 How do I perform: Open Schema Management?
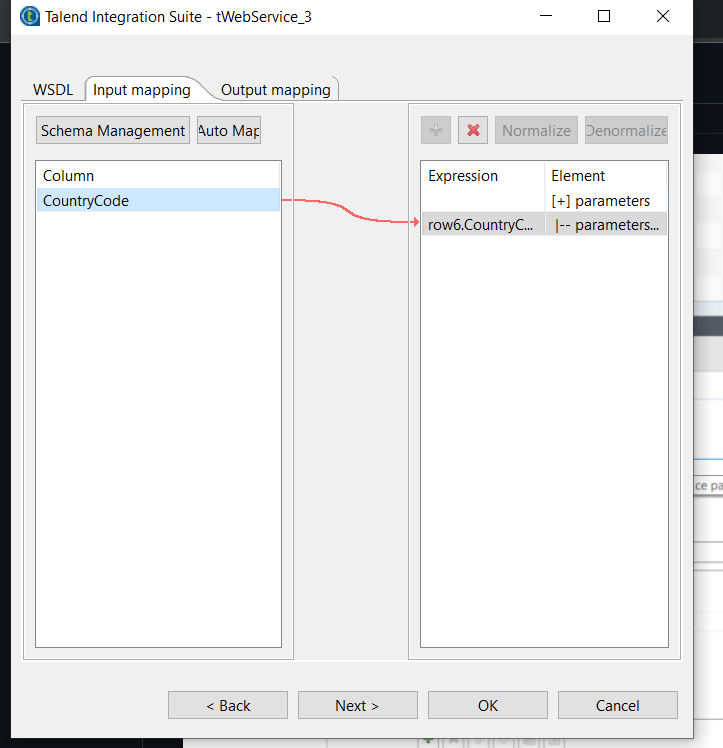pyautogui.click(x=113, y=130)
